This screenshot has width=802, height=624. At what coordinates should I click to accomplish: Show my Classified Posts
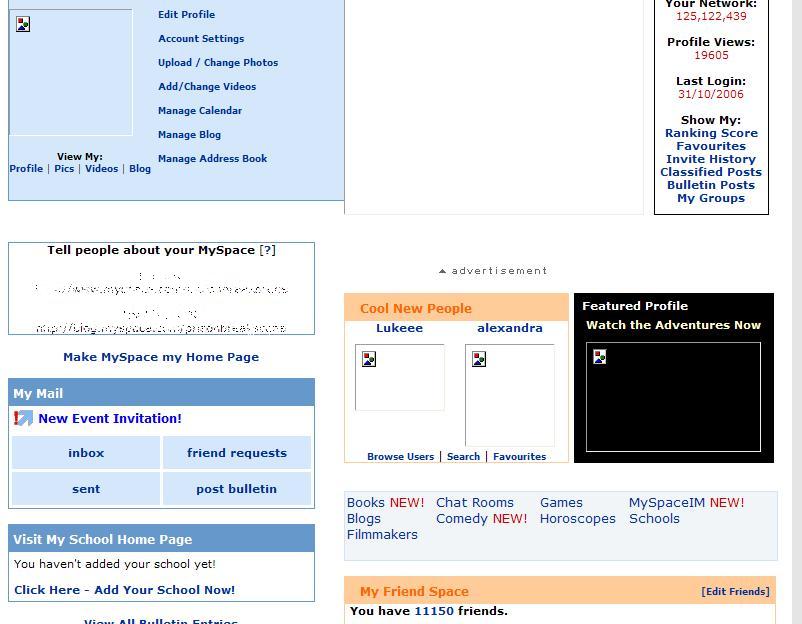[x=711, y=172]
